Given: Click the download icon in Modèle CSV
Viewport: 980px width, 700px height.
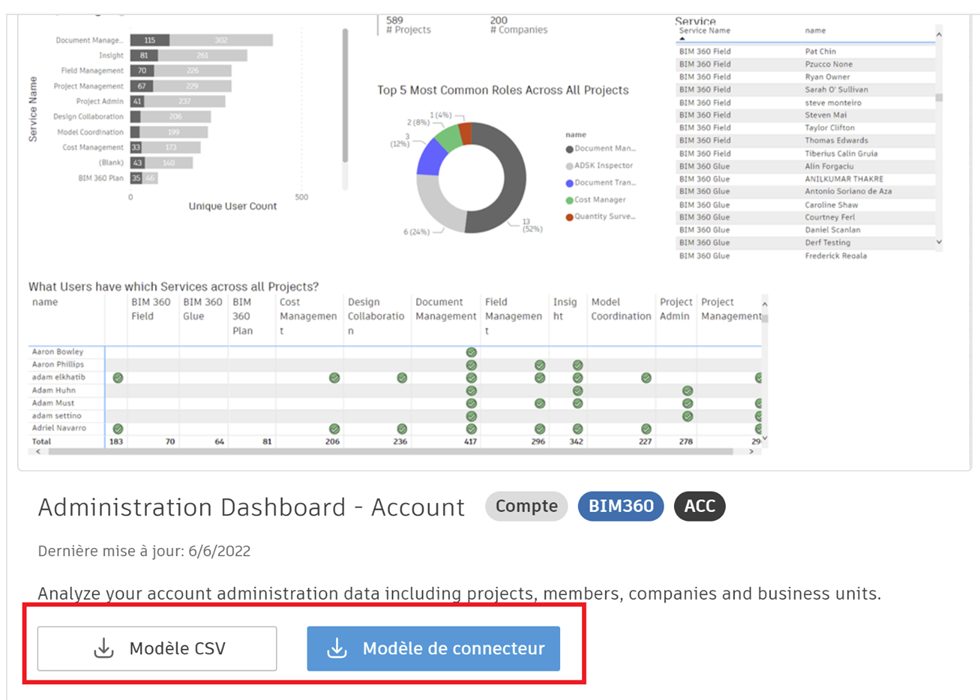Looking at the screenshot, I should (x=104, y=648).
